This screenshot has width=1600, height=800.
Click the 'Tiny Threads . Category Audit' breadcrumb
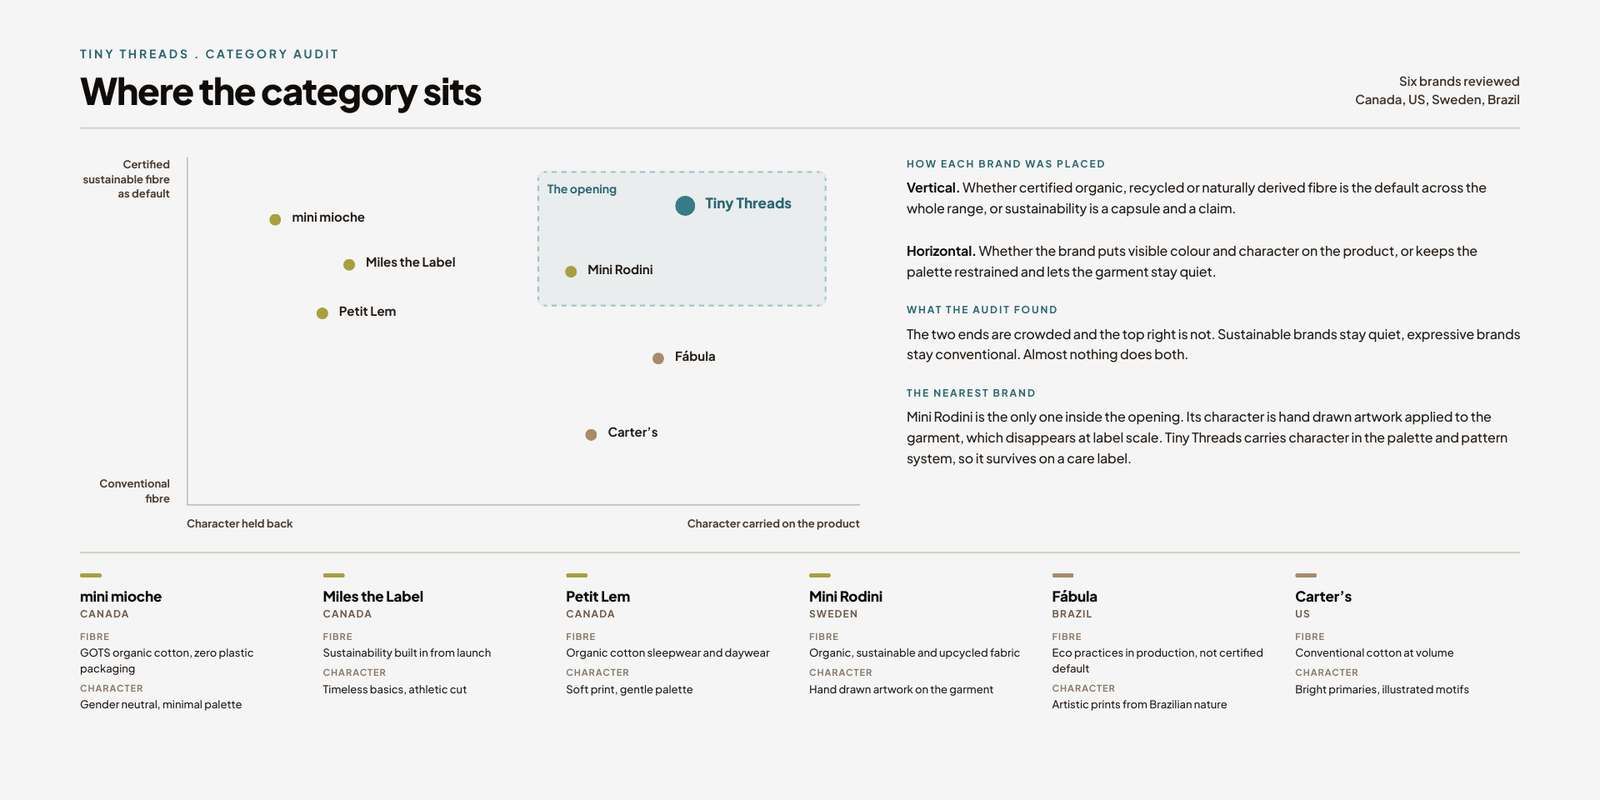click(x=209, y=54)
